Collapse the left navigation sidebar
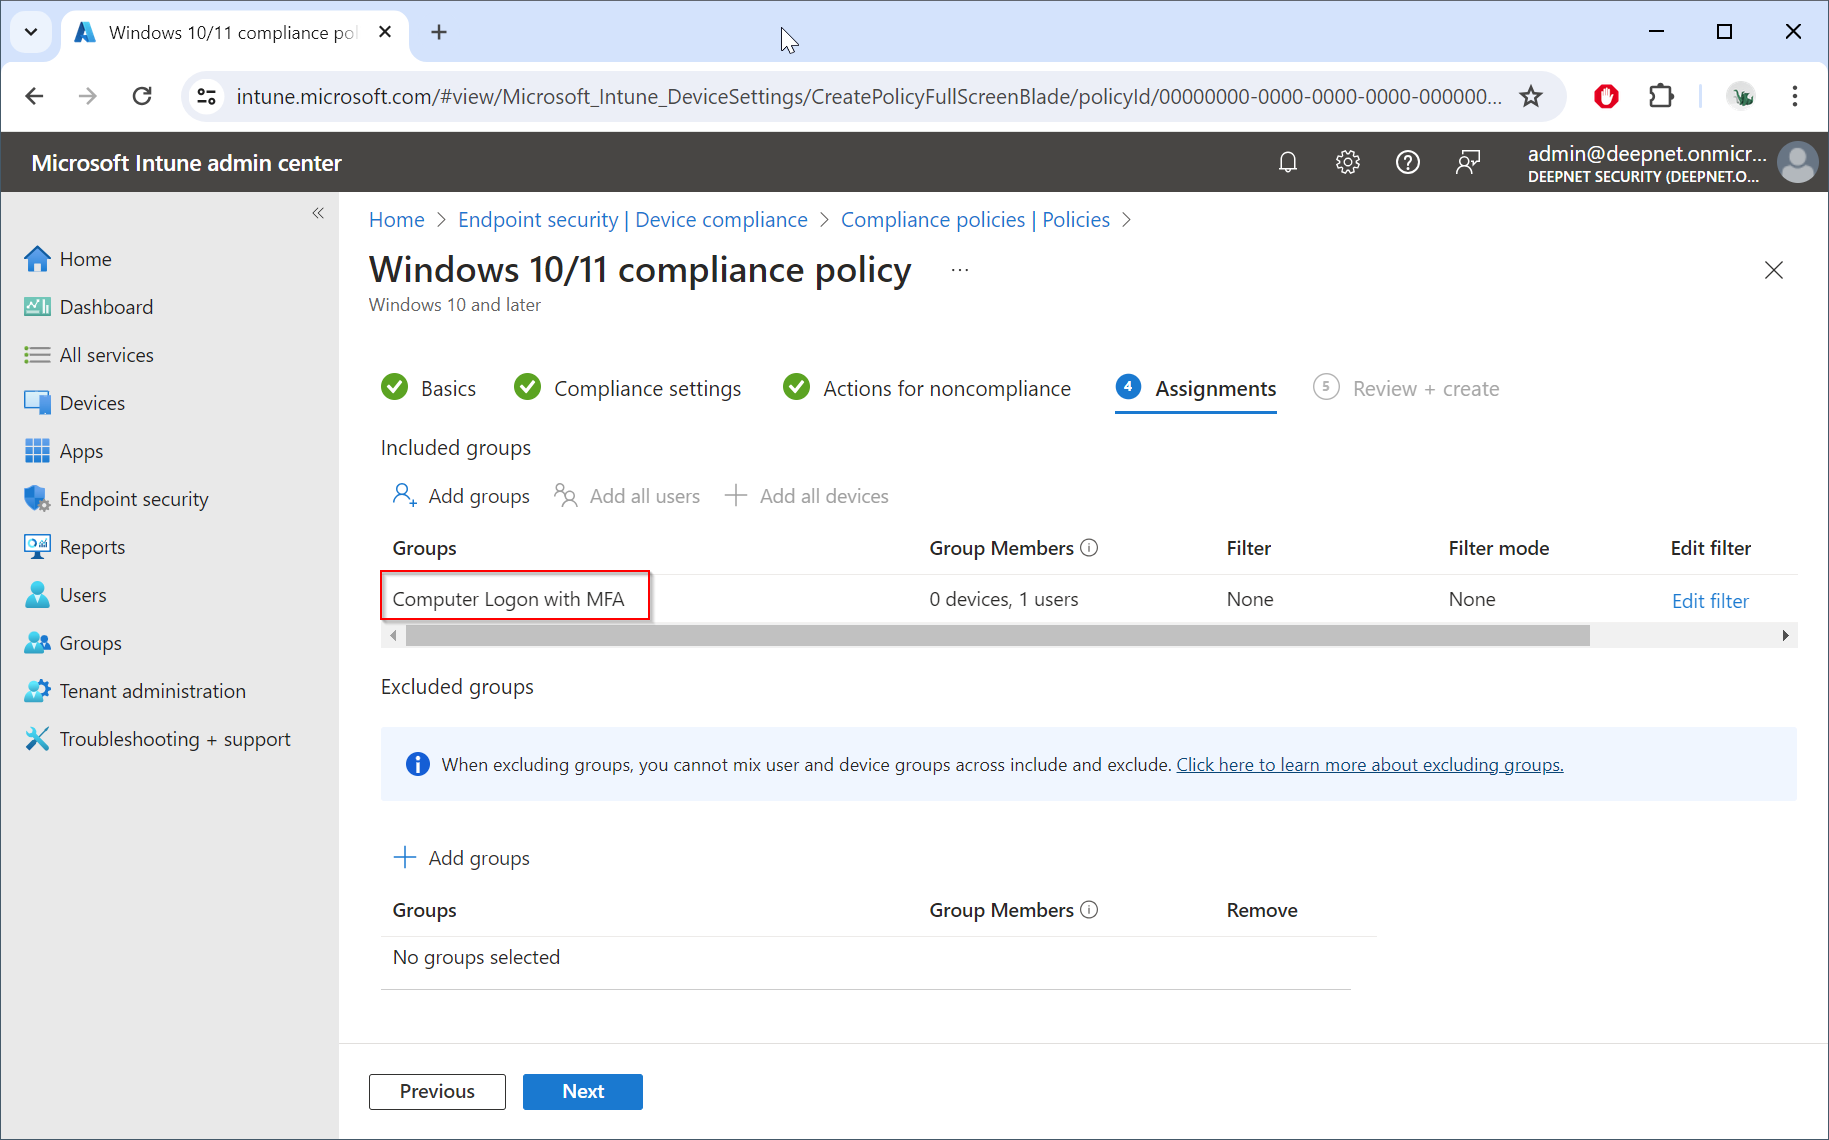The height and width of the screenshot is (1140, 1829). [318, 213]
